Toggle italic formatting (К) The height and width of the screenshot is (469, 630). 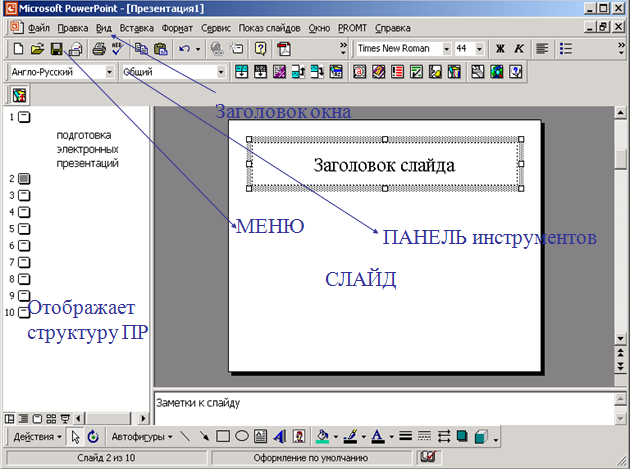pyautogui.click(x=519, y=48)
